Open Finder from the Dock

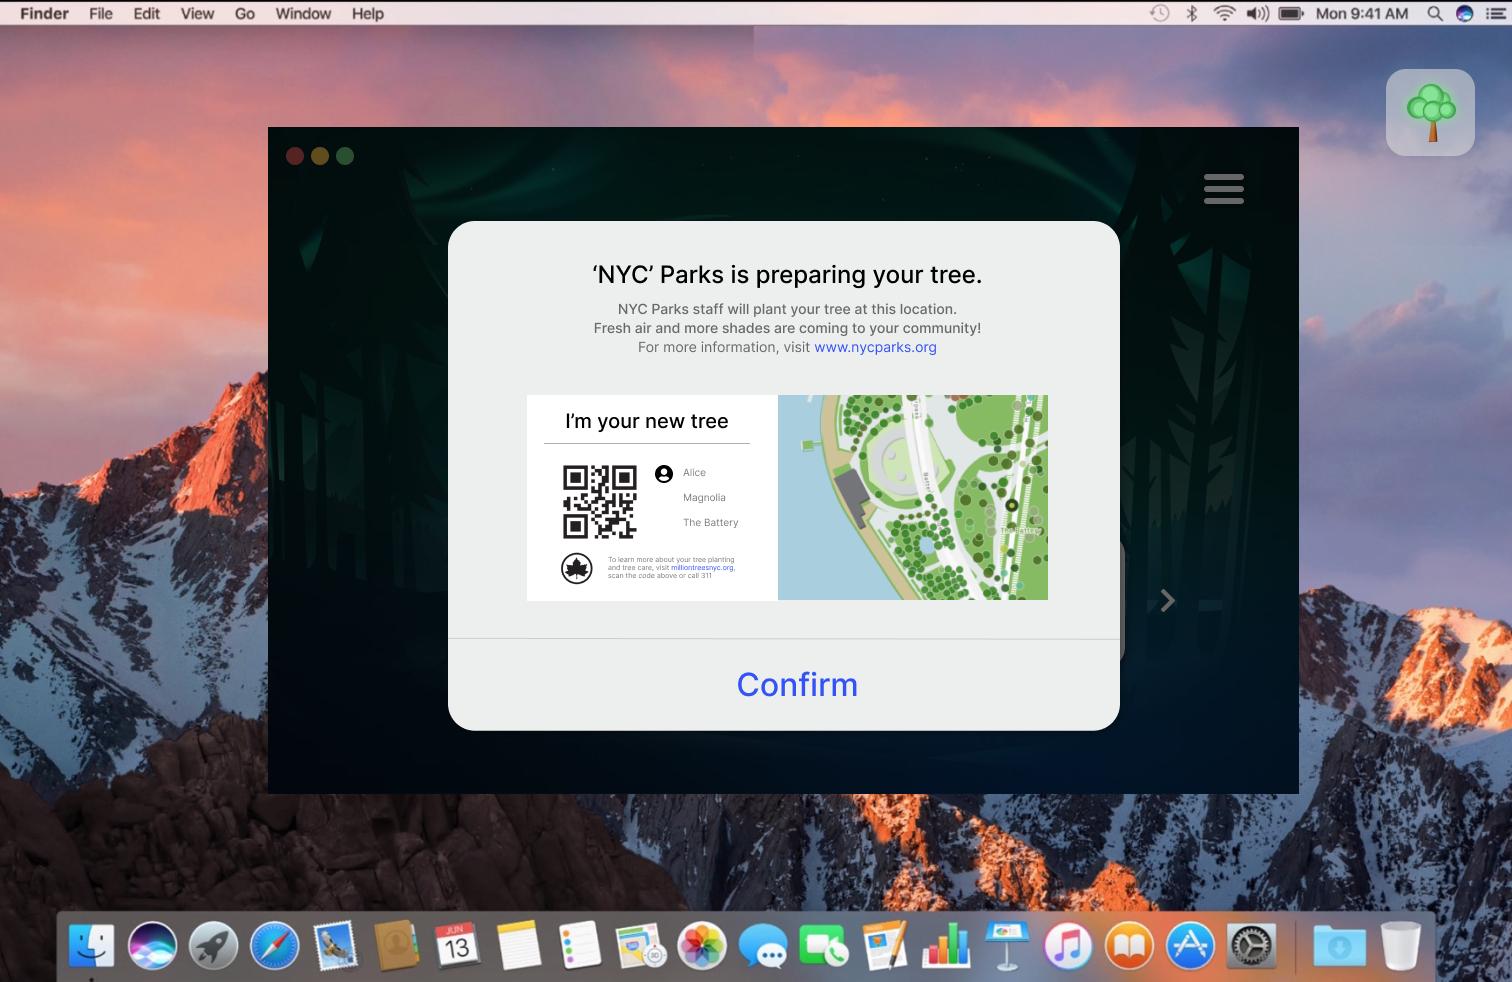pos(91,945)
